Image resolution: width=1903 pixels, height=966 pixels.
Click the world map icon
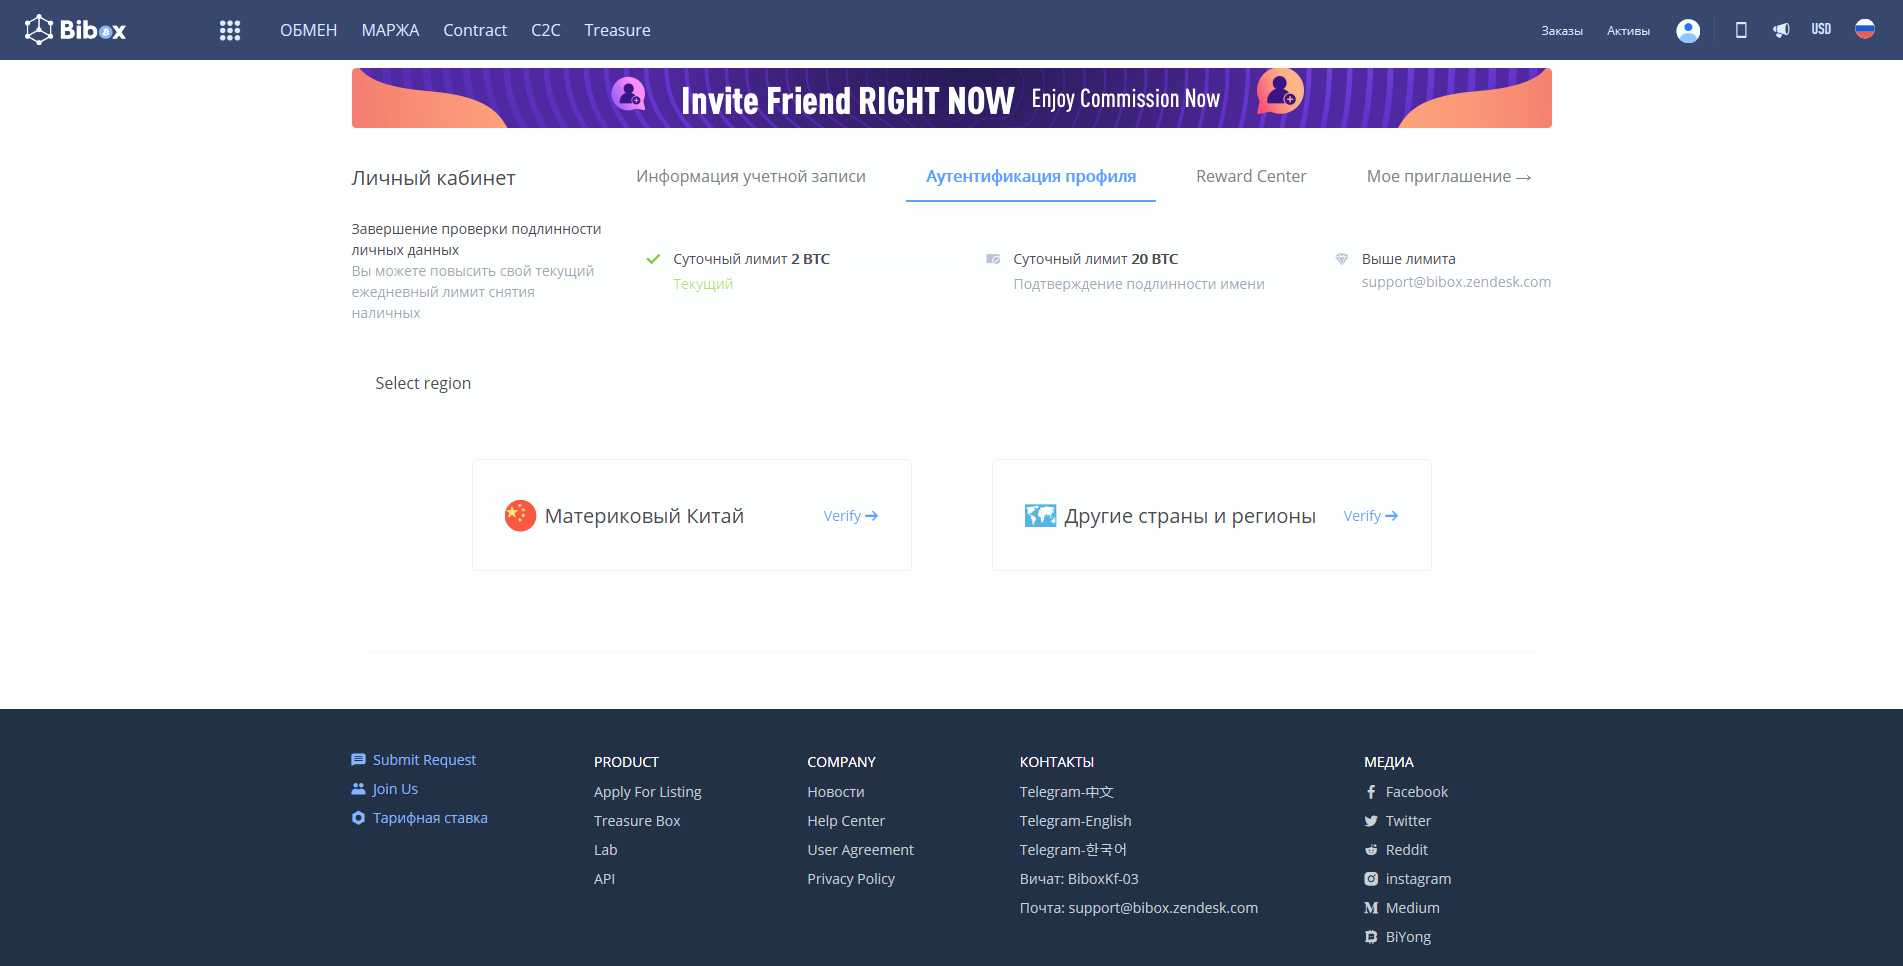tap(1040, 516)
